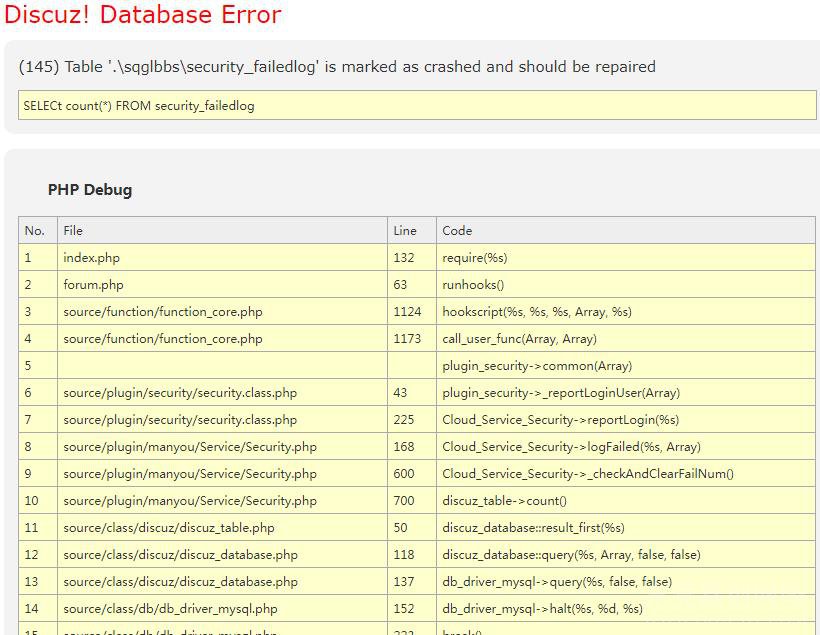The height and width of the screenshot is (635, 820).
Task: Click the "PHP Debug" section heading
Action: pyautogui.click(x=90, y=189)
